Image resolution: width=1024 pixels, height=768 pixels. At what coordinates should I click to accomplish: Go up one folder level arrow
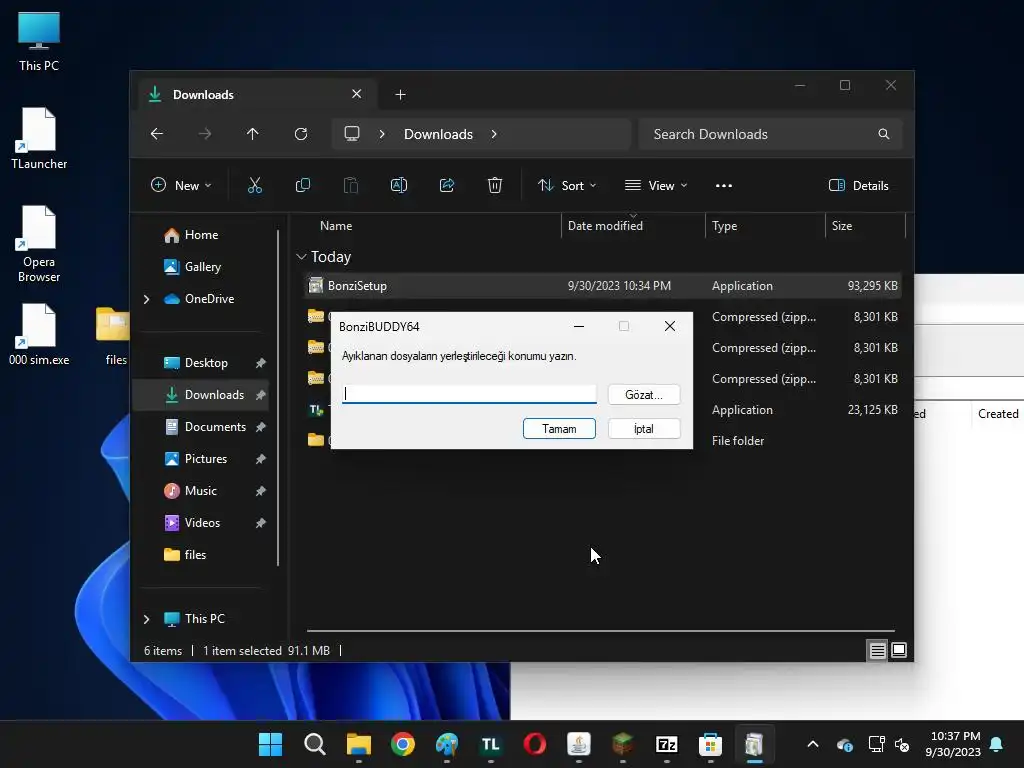(253, 134)
